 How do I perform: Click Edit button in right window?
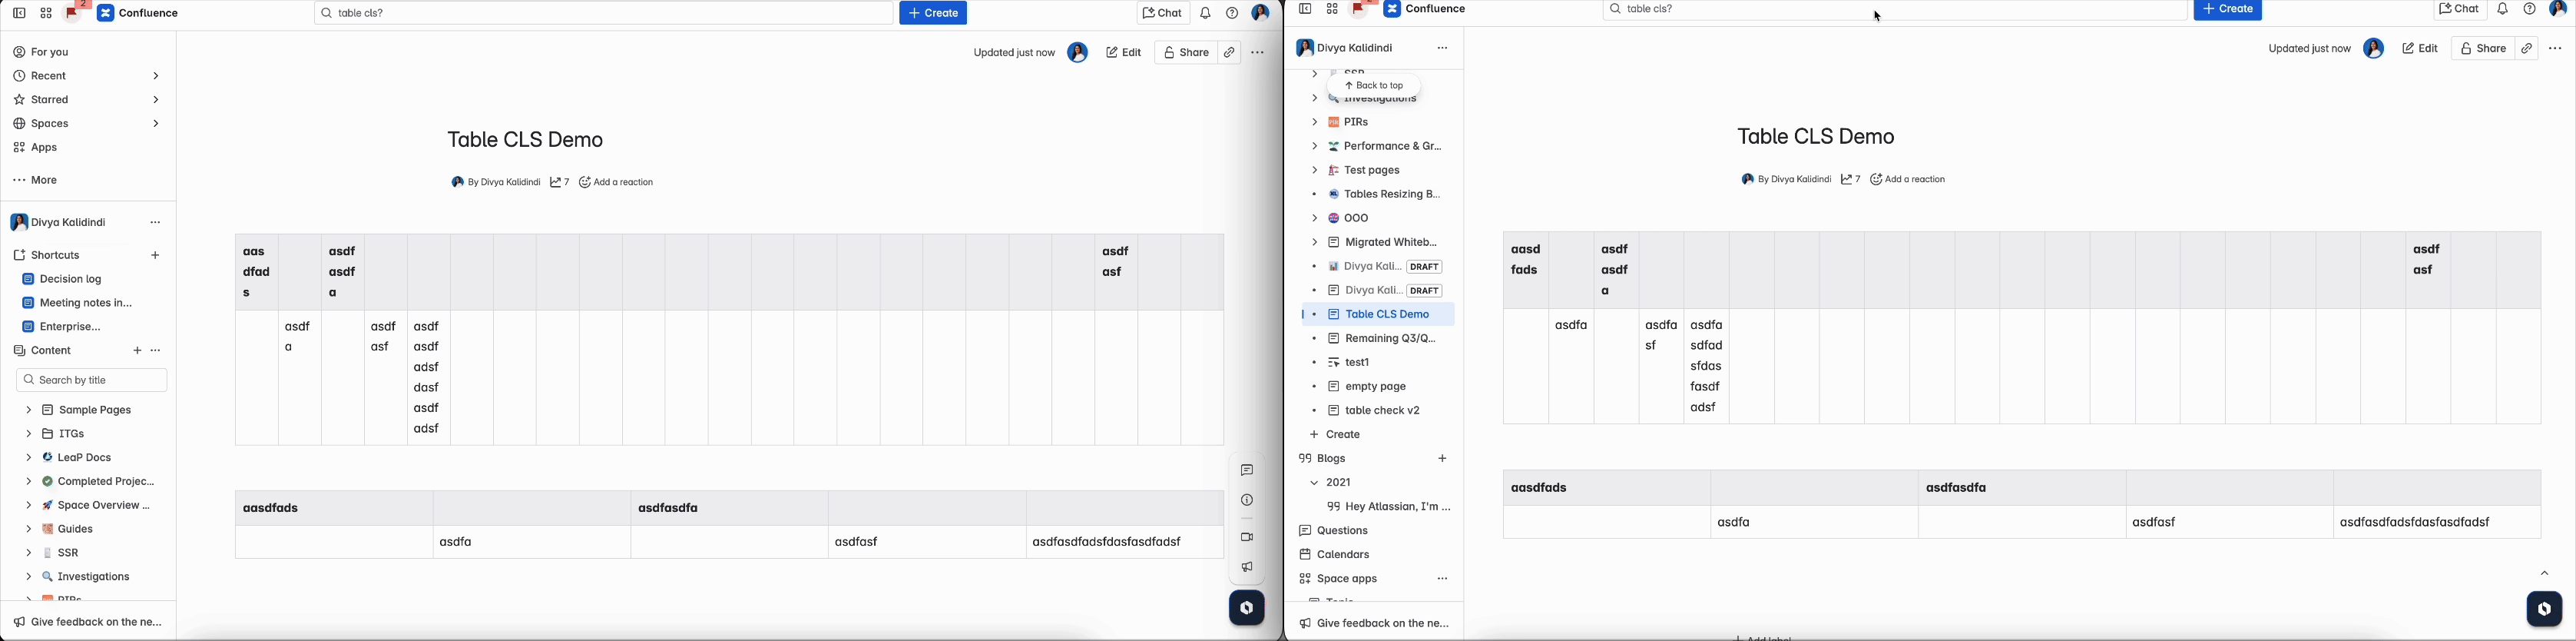2421,49
